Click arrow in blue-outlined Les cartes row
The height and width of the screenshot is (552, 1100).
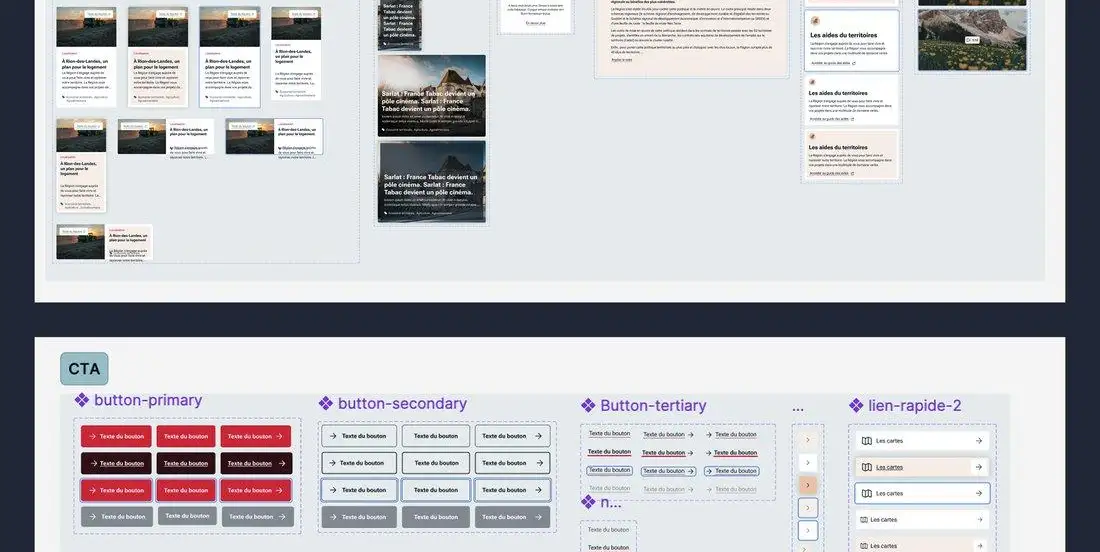(979, 494)
